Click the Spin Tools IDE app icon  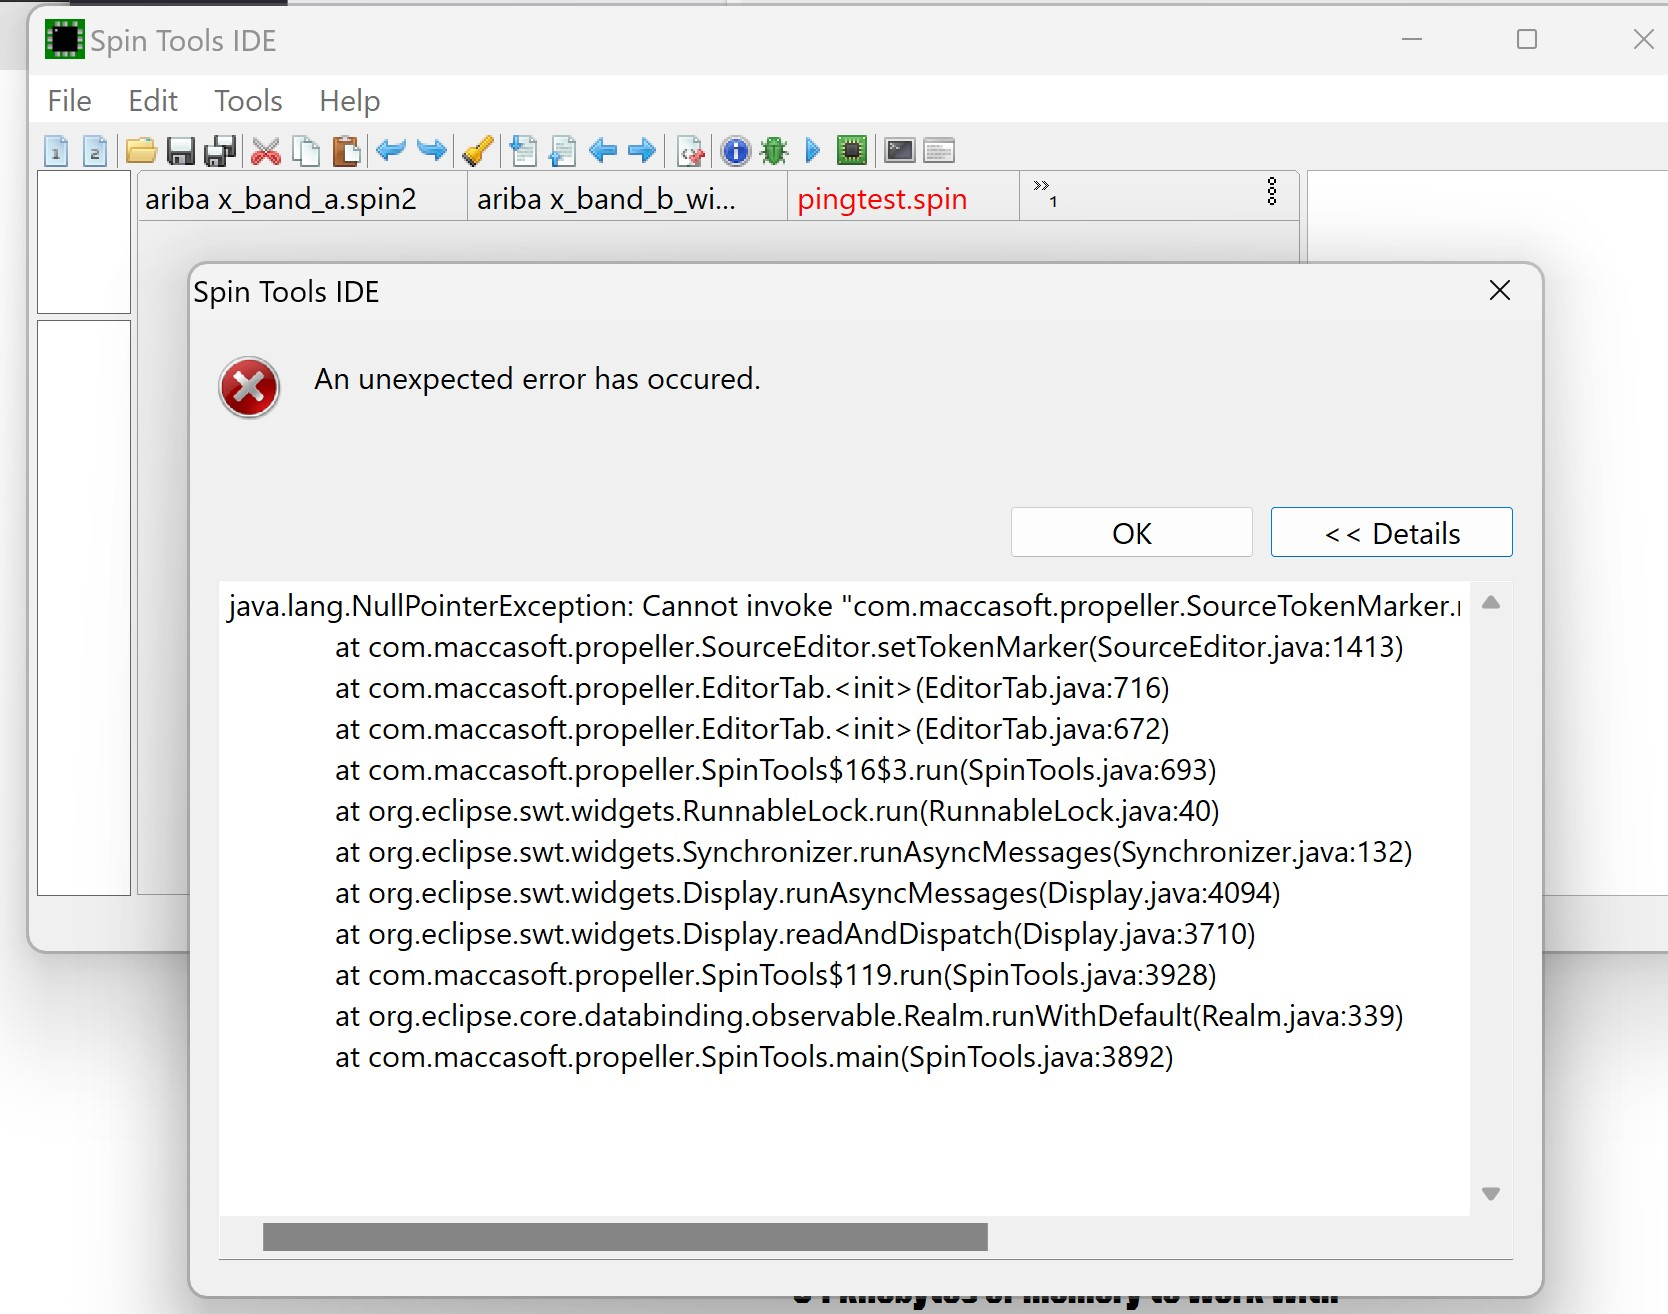tap(65, 40)
